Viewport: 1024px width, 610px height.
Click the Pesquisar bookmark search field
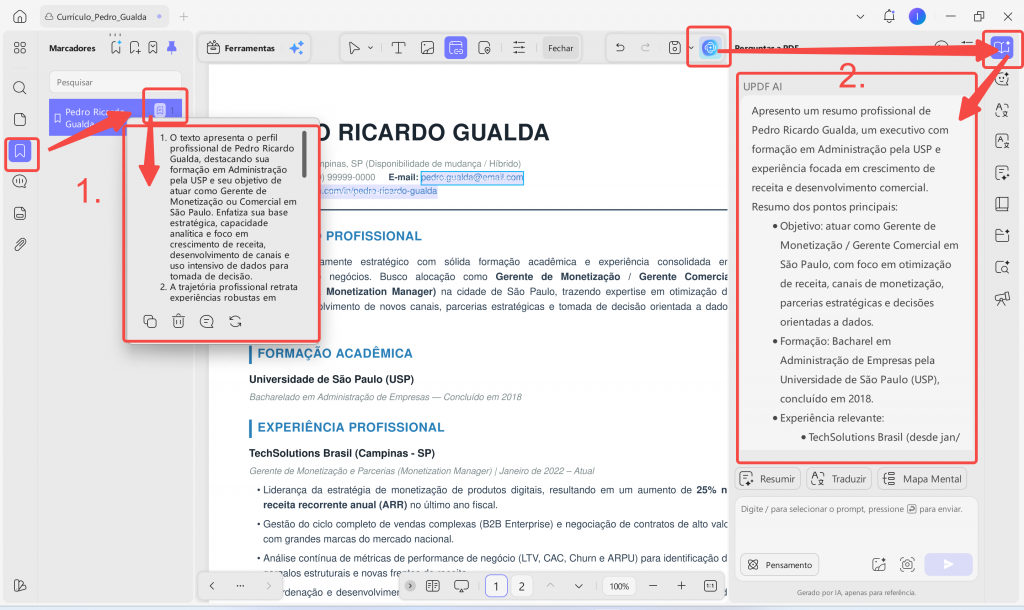tap(115, 82)
